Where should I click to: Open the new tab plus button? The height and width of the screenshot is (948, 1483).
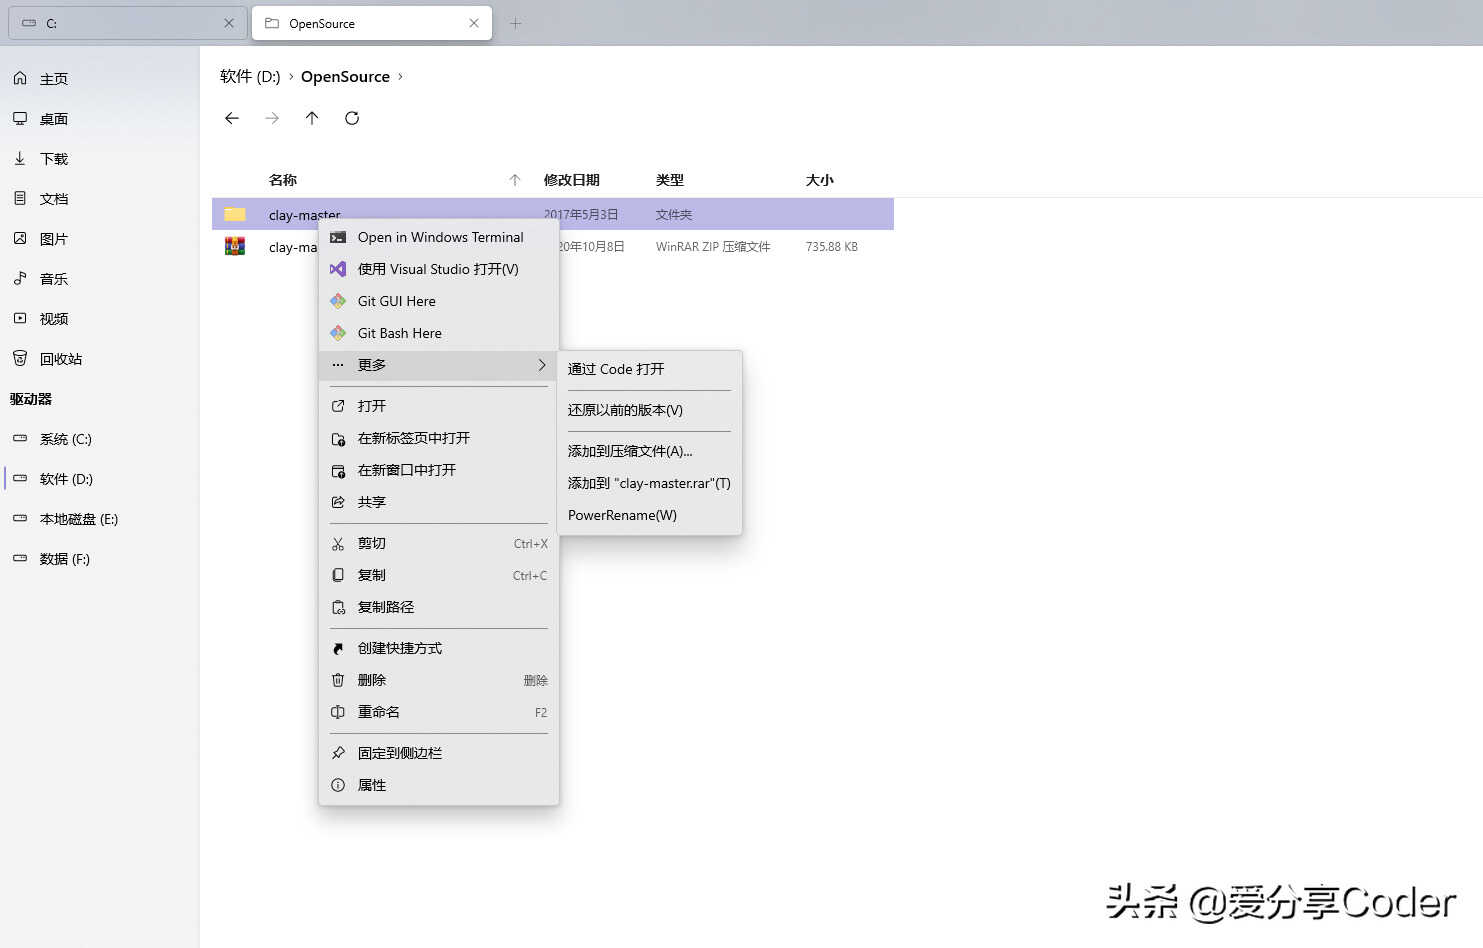pos(516,23)
